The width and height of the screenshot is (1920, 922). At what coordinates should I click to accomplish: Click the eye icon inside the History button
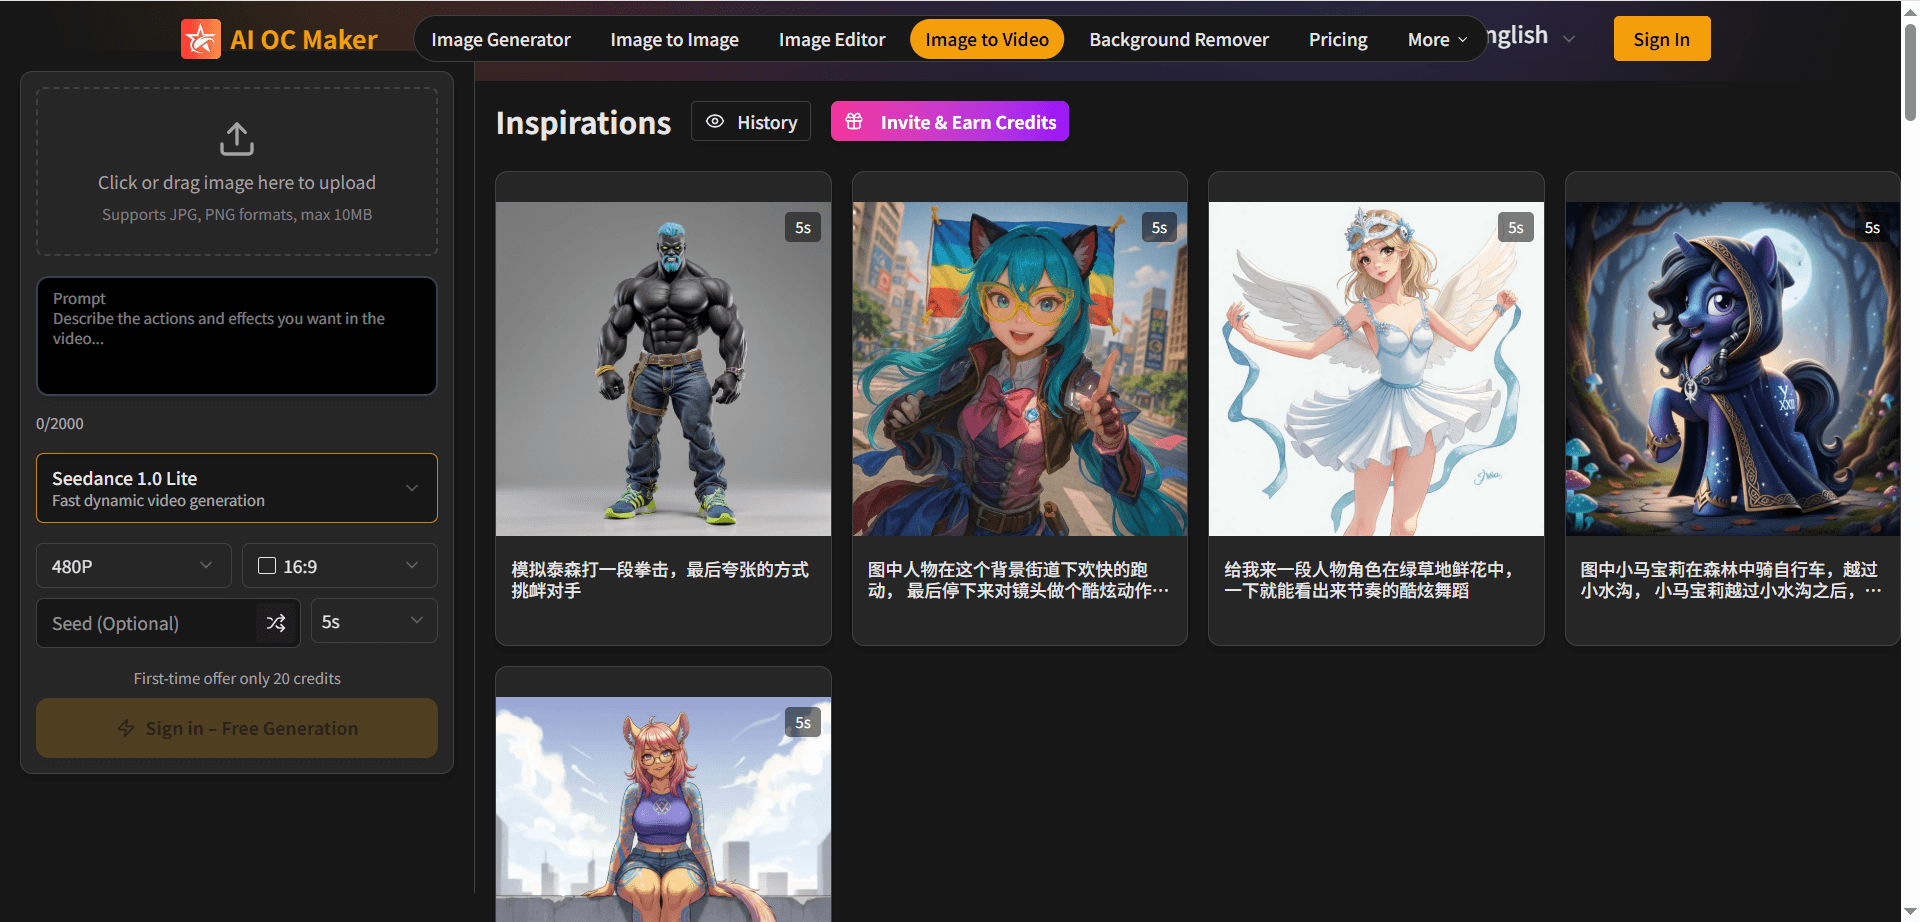point(715,121)
